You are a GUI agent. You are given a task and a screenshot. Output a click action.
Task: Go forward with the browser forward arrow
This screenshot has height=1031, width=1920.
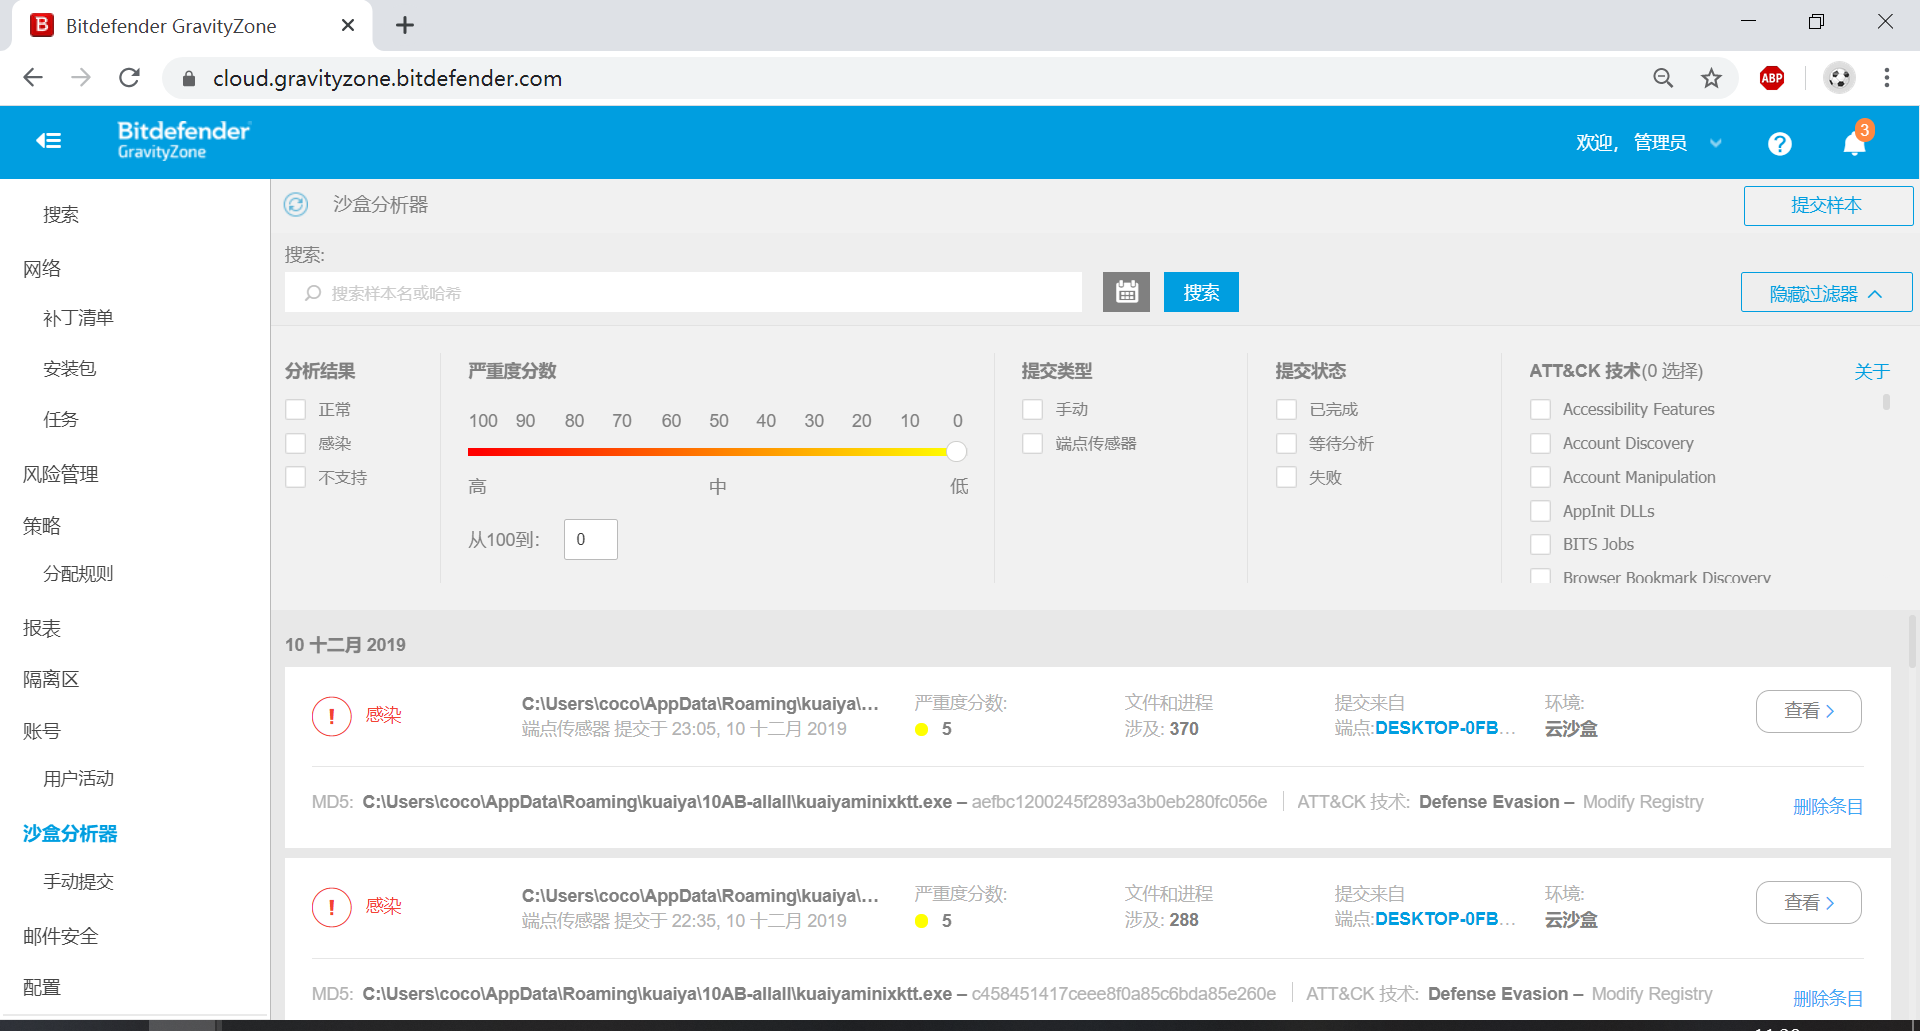(81, 78)
